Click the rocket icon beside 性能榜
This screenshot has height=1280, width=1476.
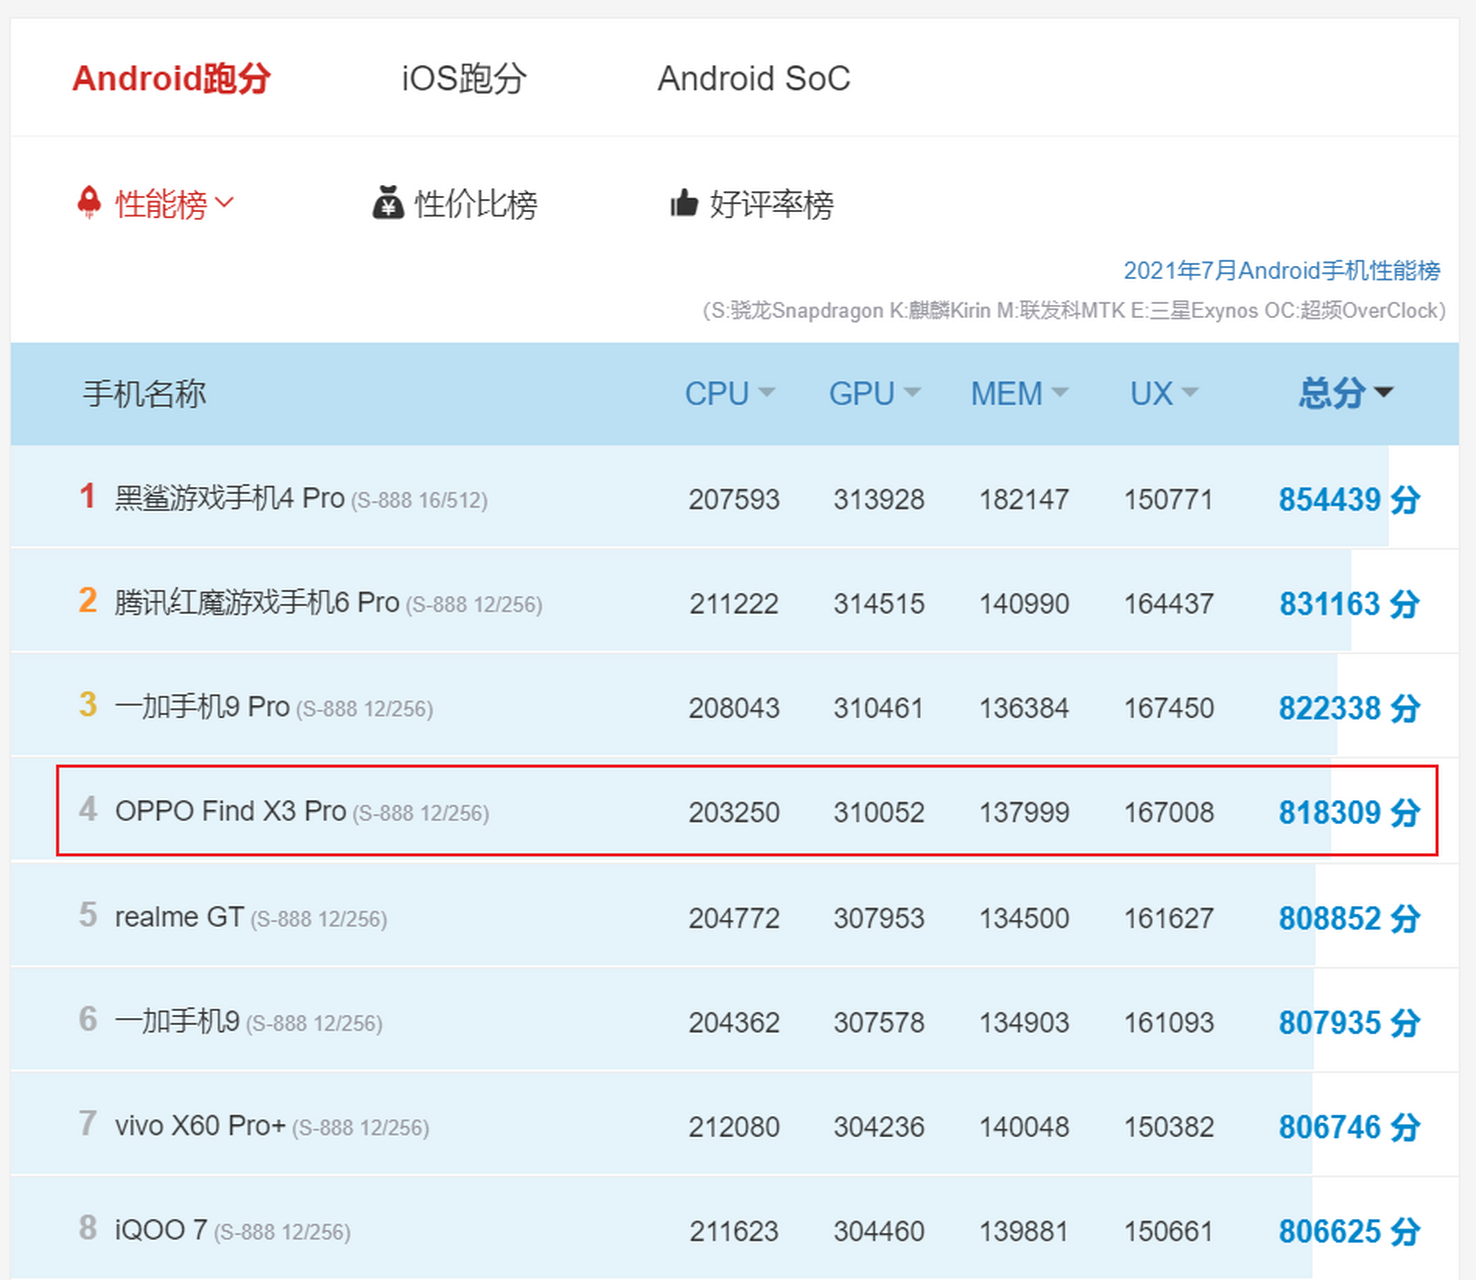click(x=90, y=202)
